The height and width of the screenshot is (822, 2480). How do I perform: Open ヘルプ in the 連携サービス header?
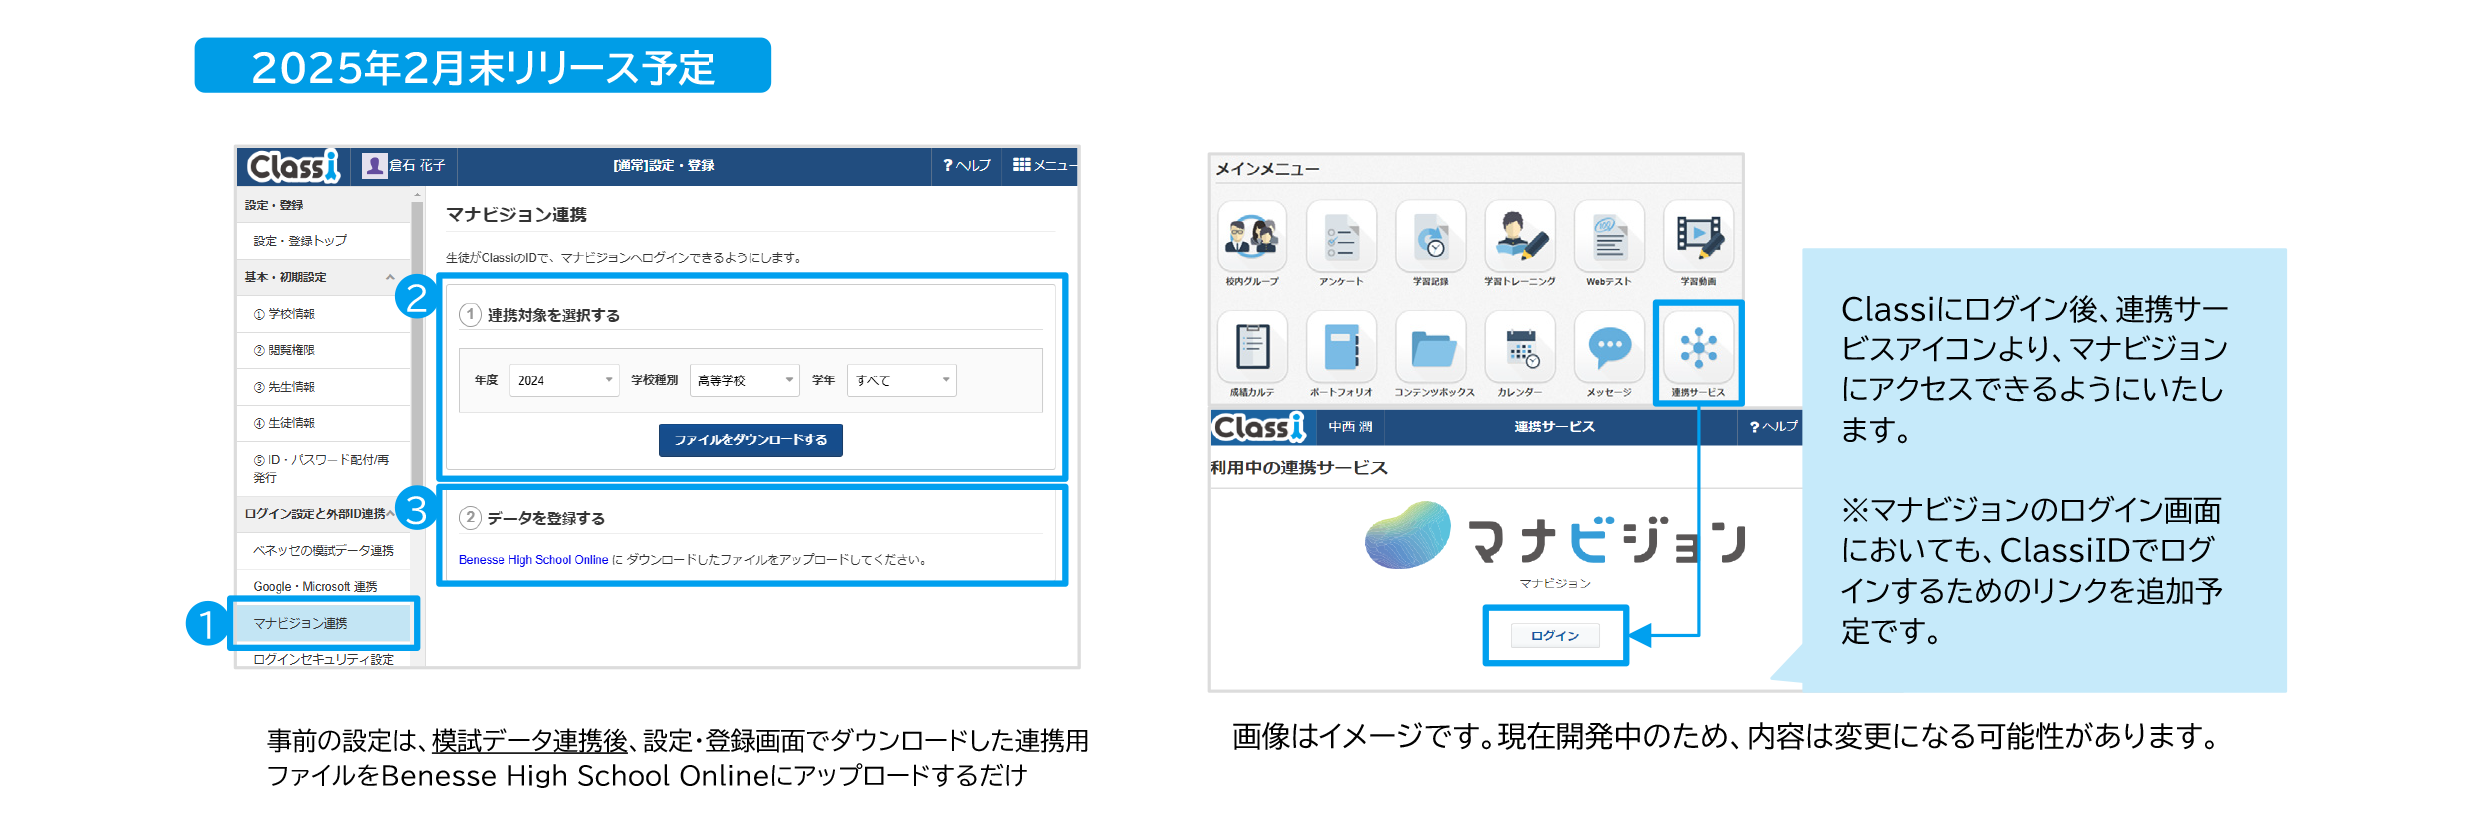tap(1773, 427)
